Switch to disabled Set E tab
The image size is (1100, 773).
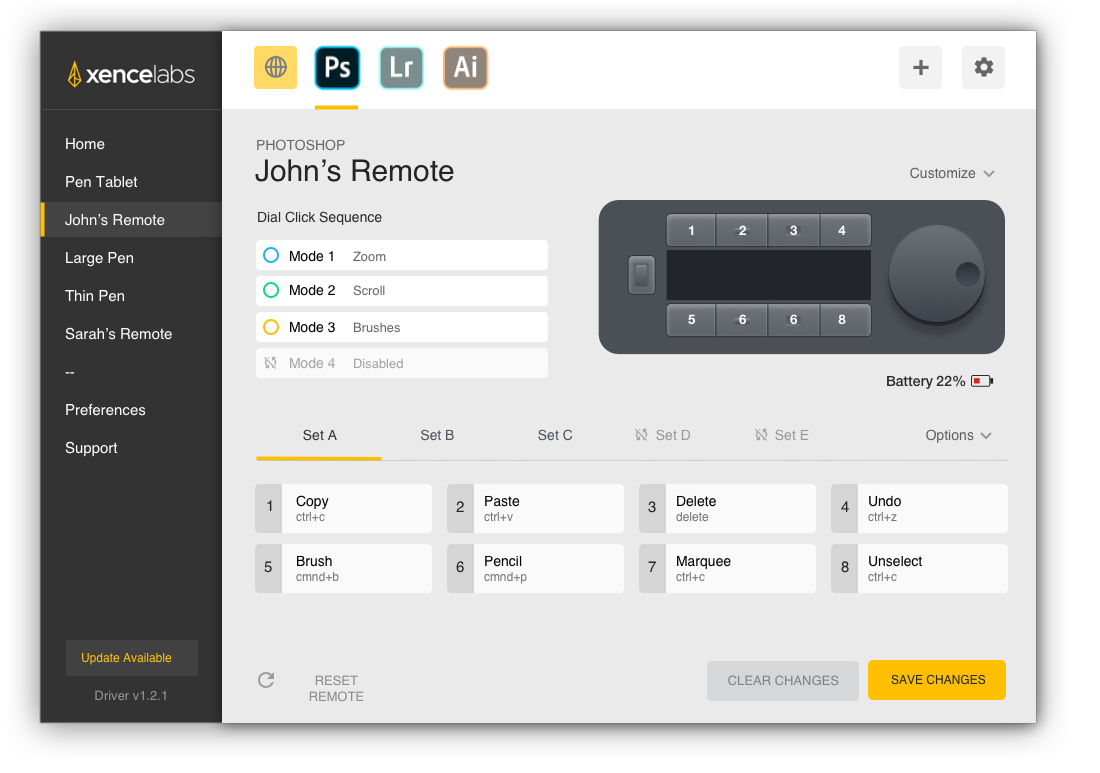(x=782, y=436)
